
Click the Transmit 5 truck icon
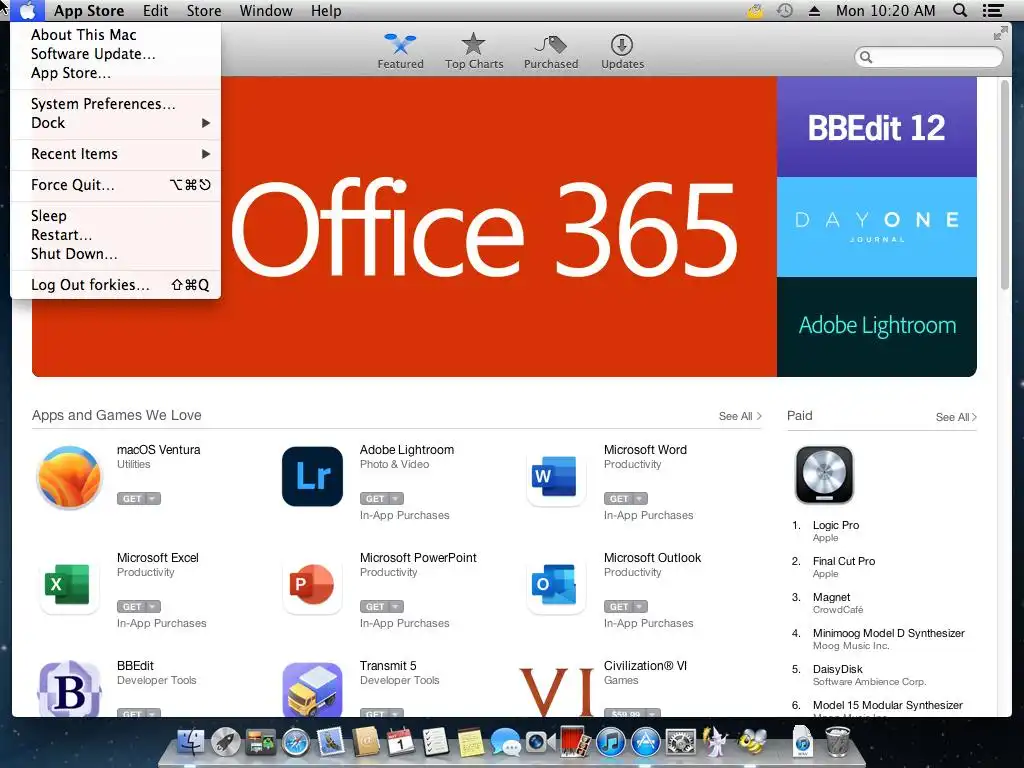coord(312,689)
